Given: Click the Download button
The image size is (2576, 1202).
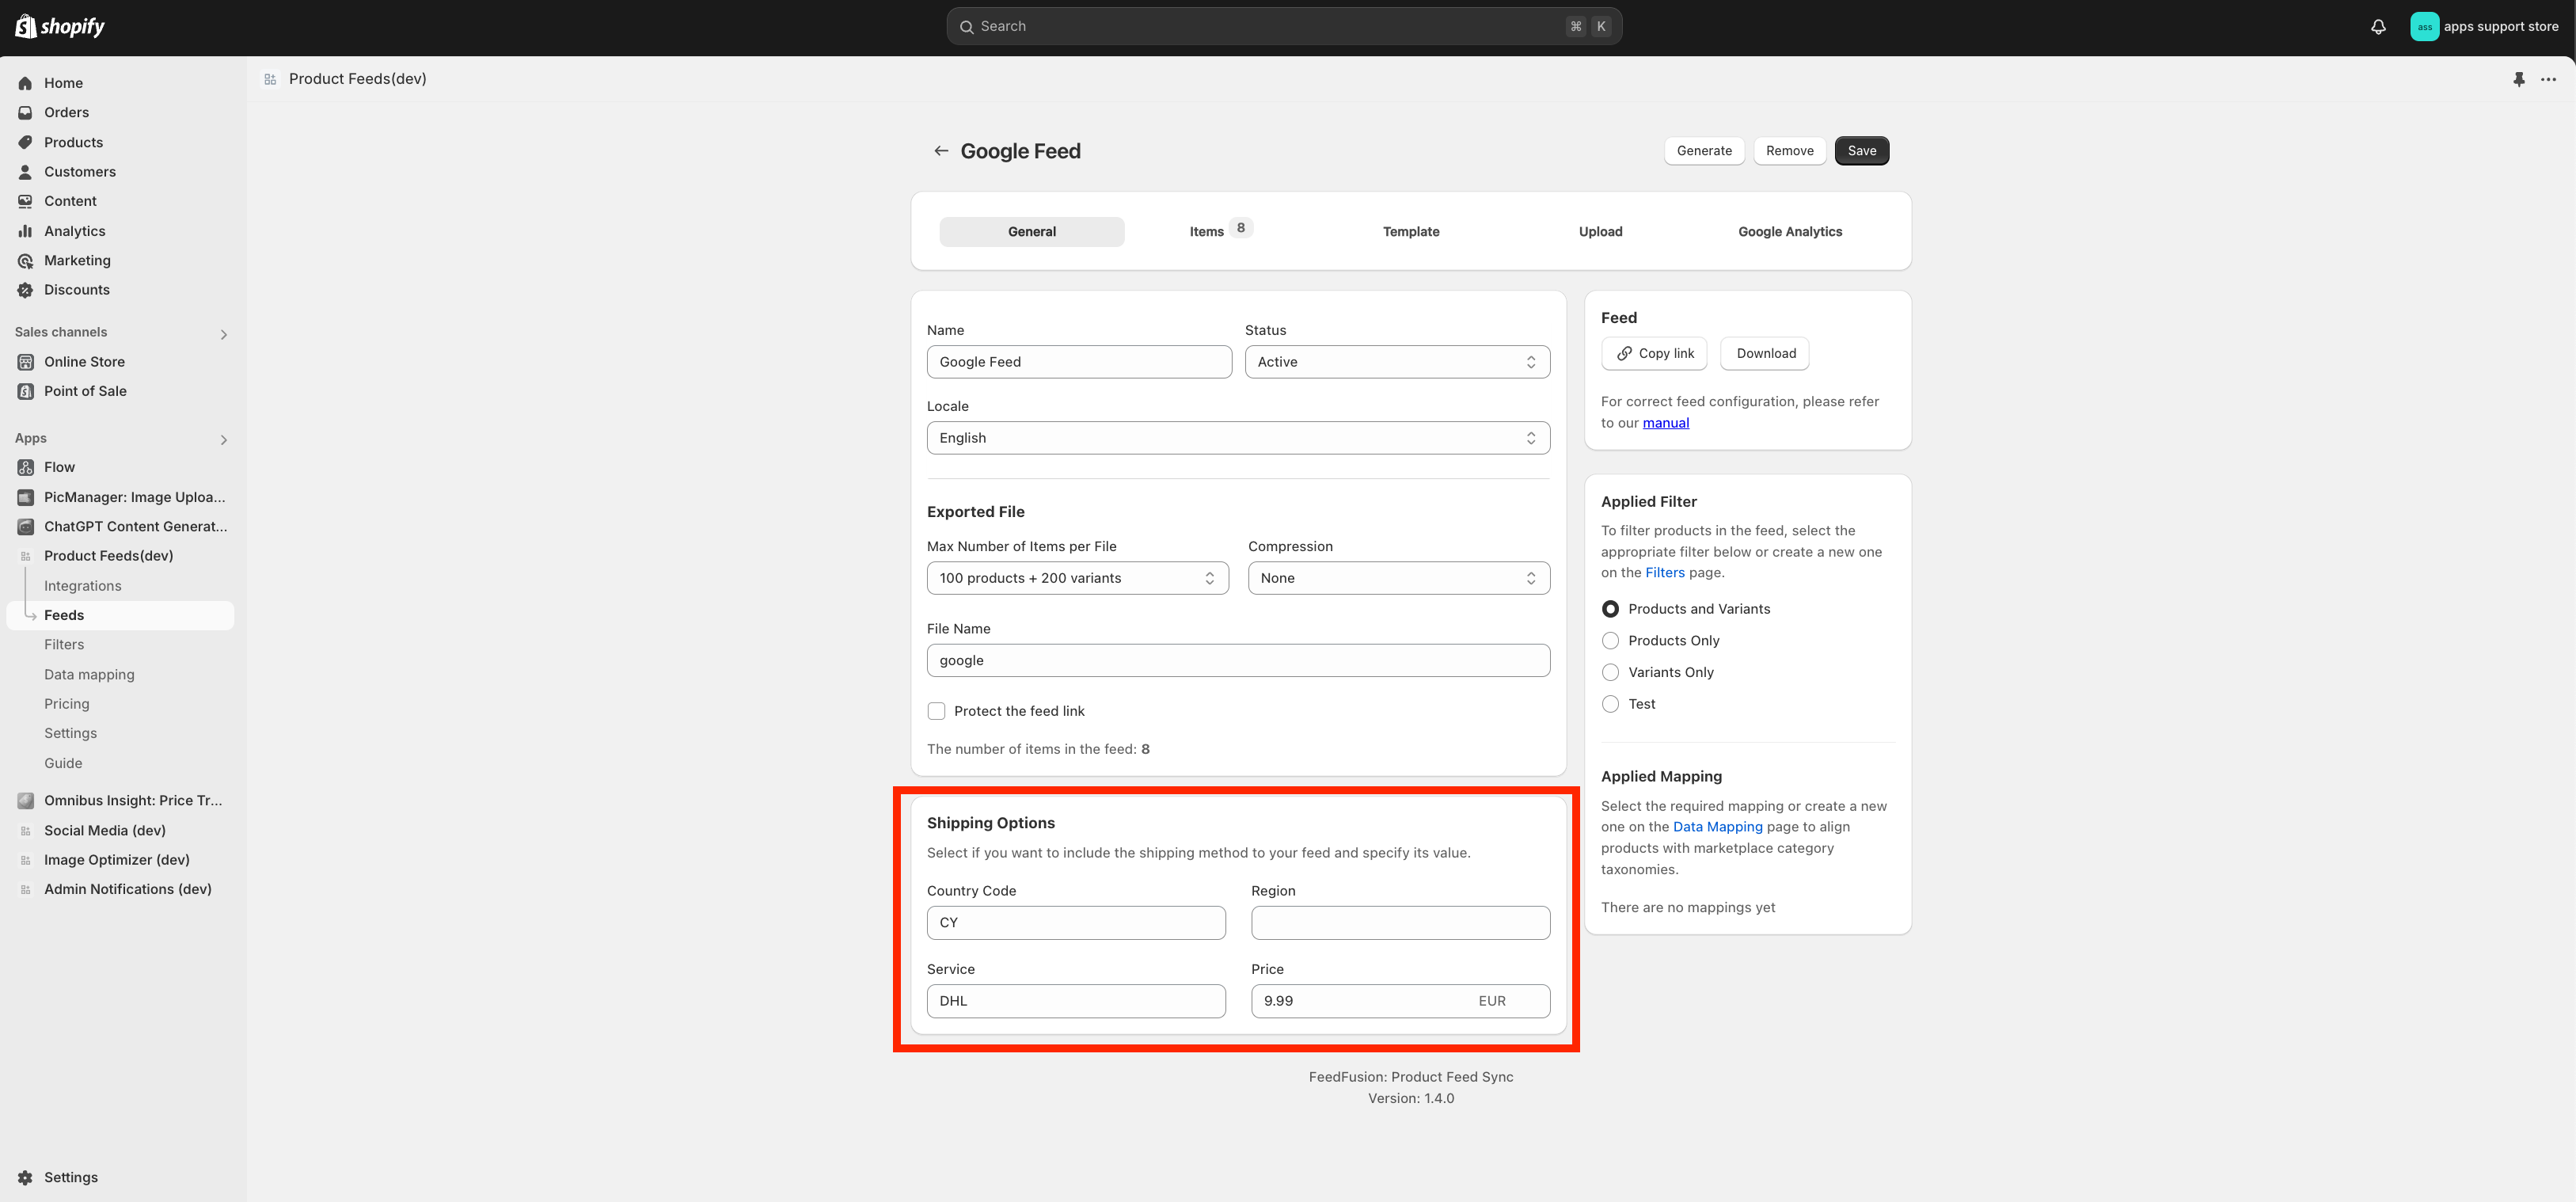Looking at the screenshot, I should pyautogui.click(x=1765, y=353).
